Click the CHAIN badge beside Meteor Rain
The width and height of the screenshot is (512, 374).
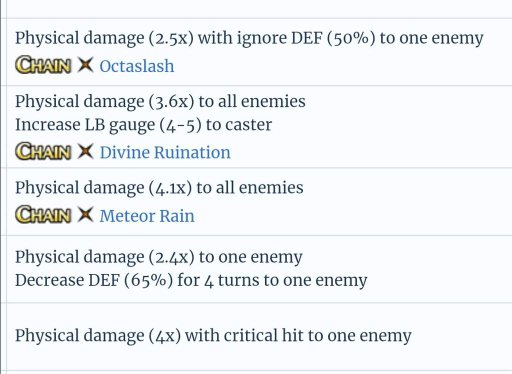pyautogui.click(x=43, y=215)
